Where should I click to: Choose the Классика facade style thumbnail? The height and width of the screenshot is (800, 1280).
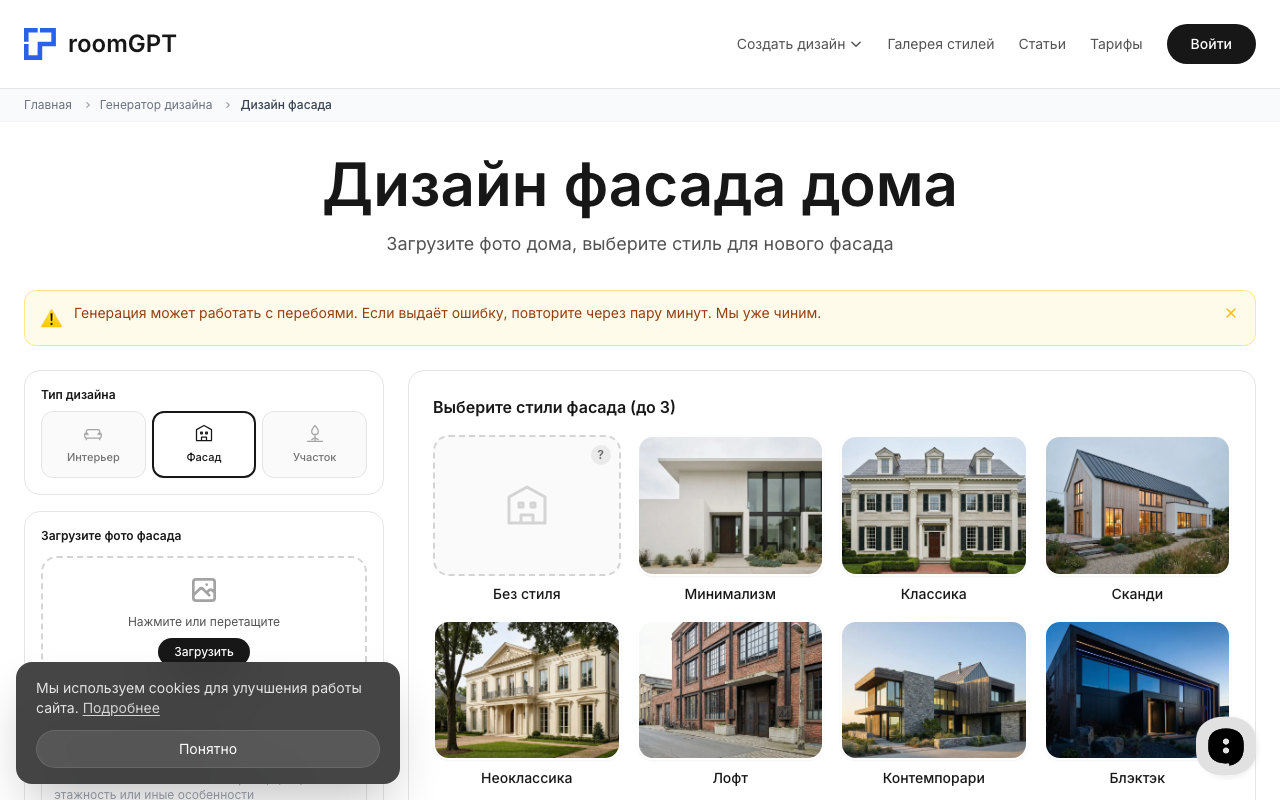tap(934, 506)
